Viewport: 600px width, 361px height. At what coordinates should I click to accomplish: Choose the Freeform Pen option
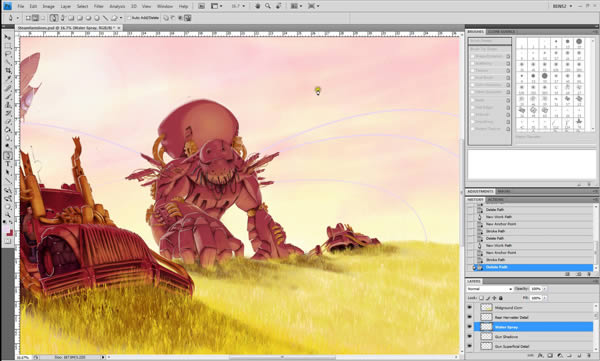pos(62,18)
